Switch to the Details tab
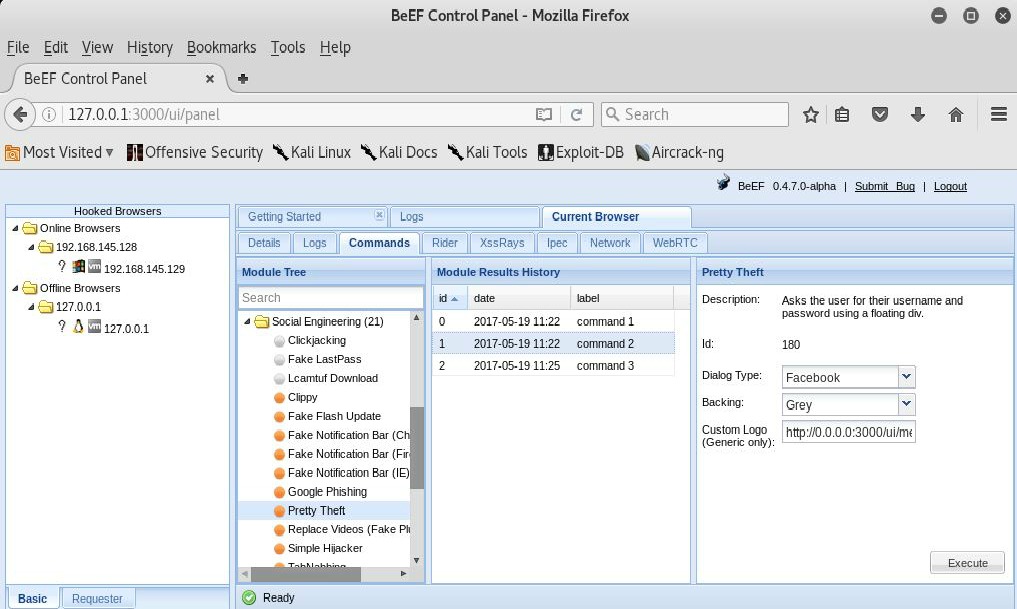Image resolution: width=1017 pixels, height=609 pixels. 264,243
